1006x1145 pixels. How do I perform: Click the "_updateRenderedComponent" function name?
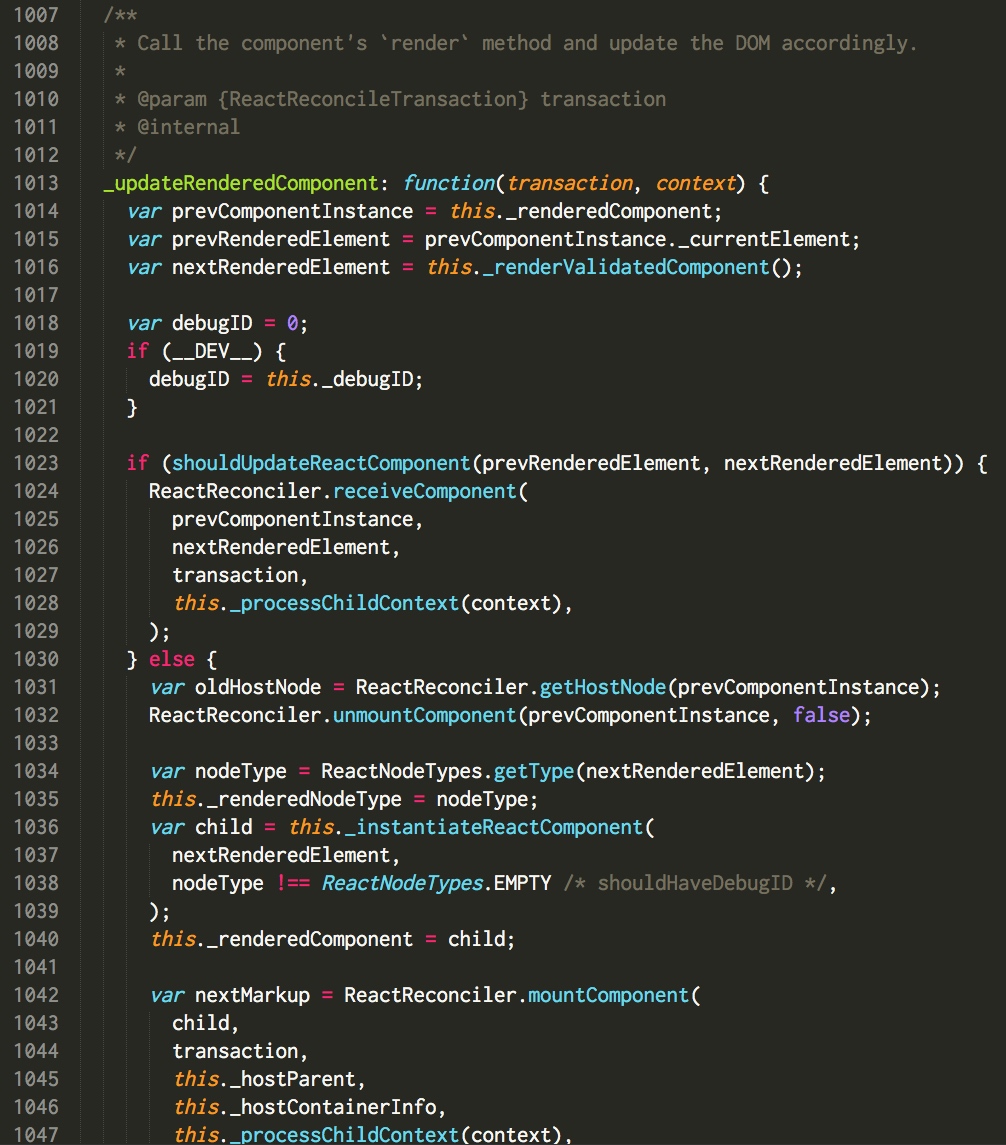[x=241, y=183]
